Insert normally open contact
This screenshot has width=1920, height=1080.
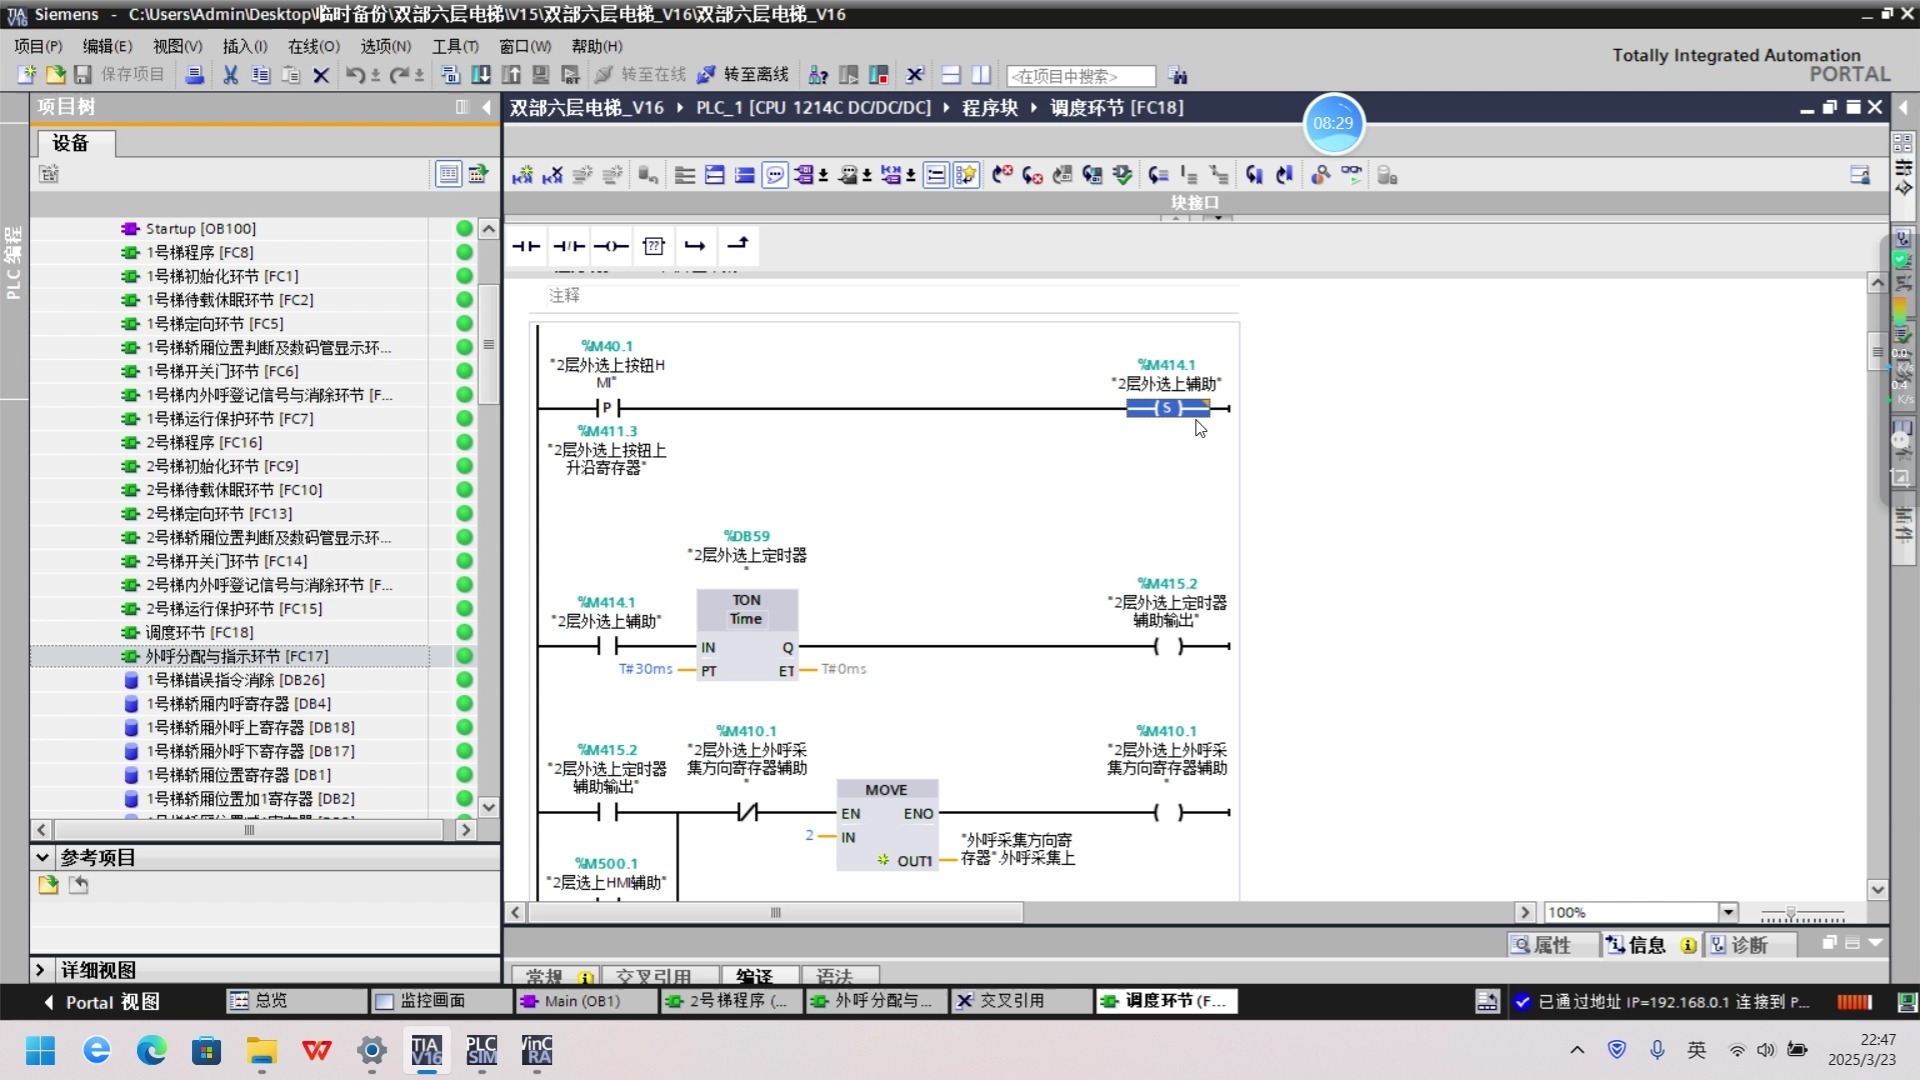pos(526,246)
